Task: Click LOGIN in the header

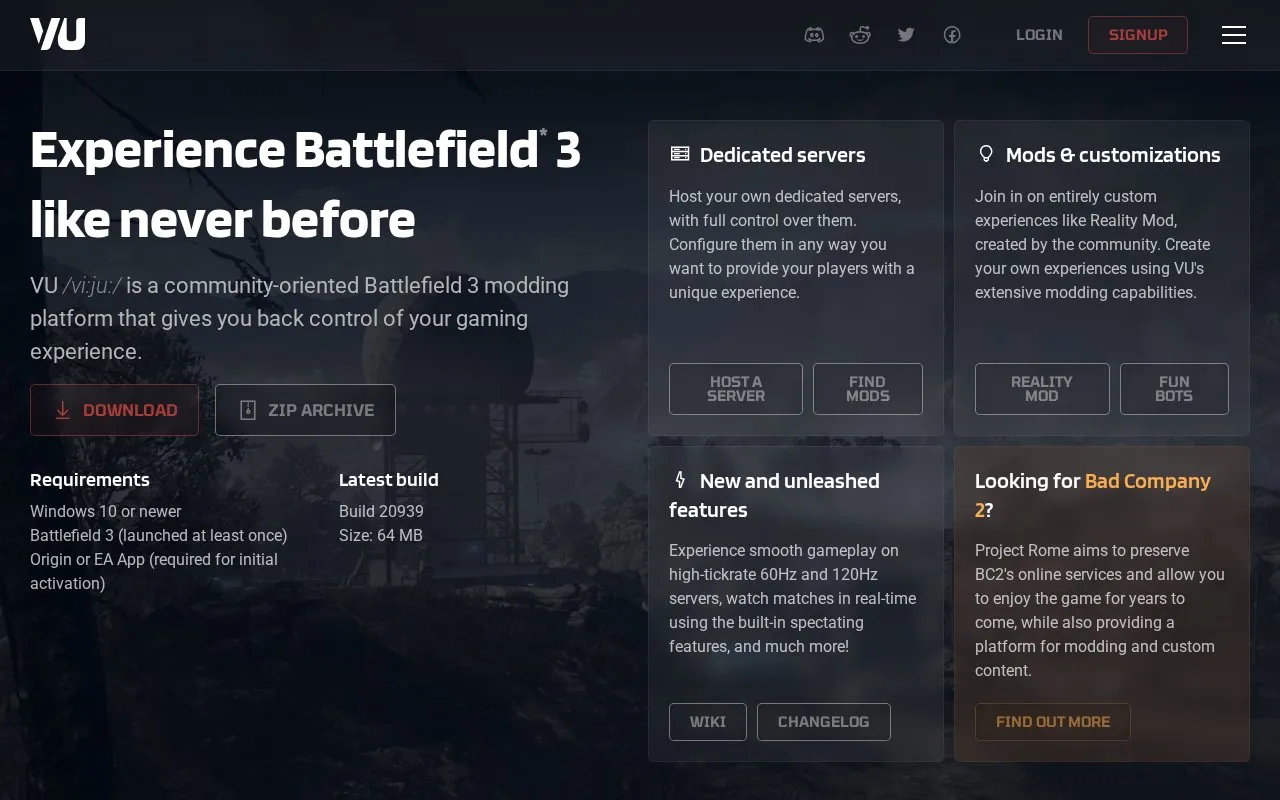Action: [x=1039, y=35]
